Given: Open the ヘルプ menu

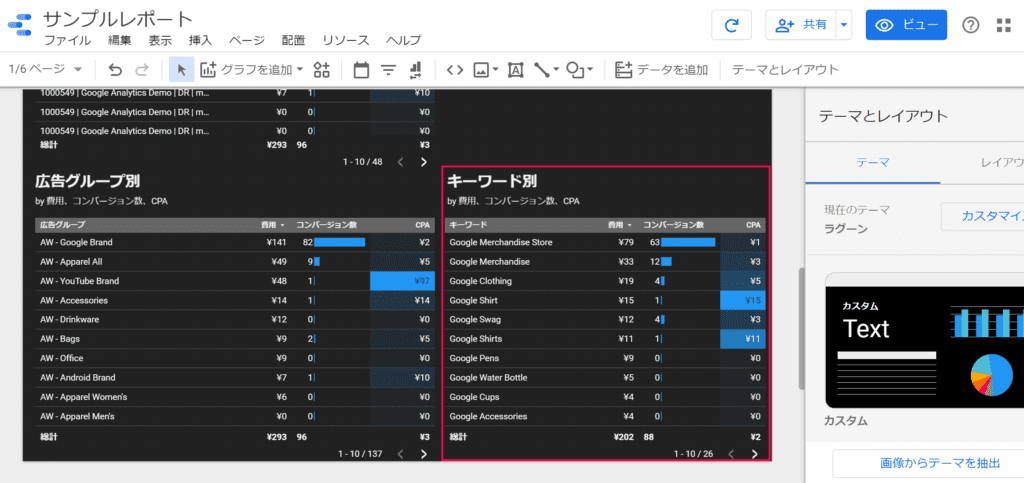Looking at the screenshot, I should tap(404, 40).
